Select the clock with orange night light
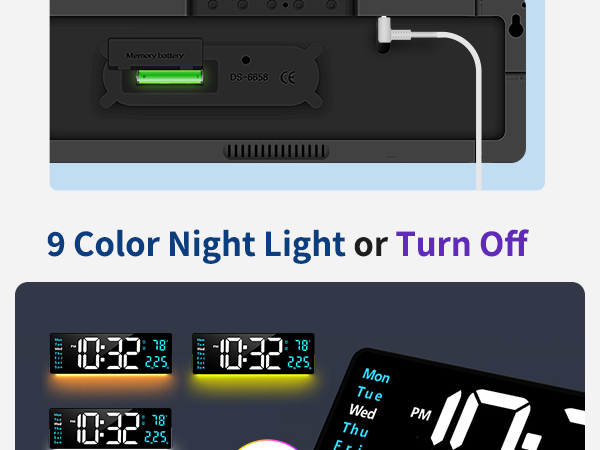The width and height of the screenshot is (600, 450). (111, 355)
